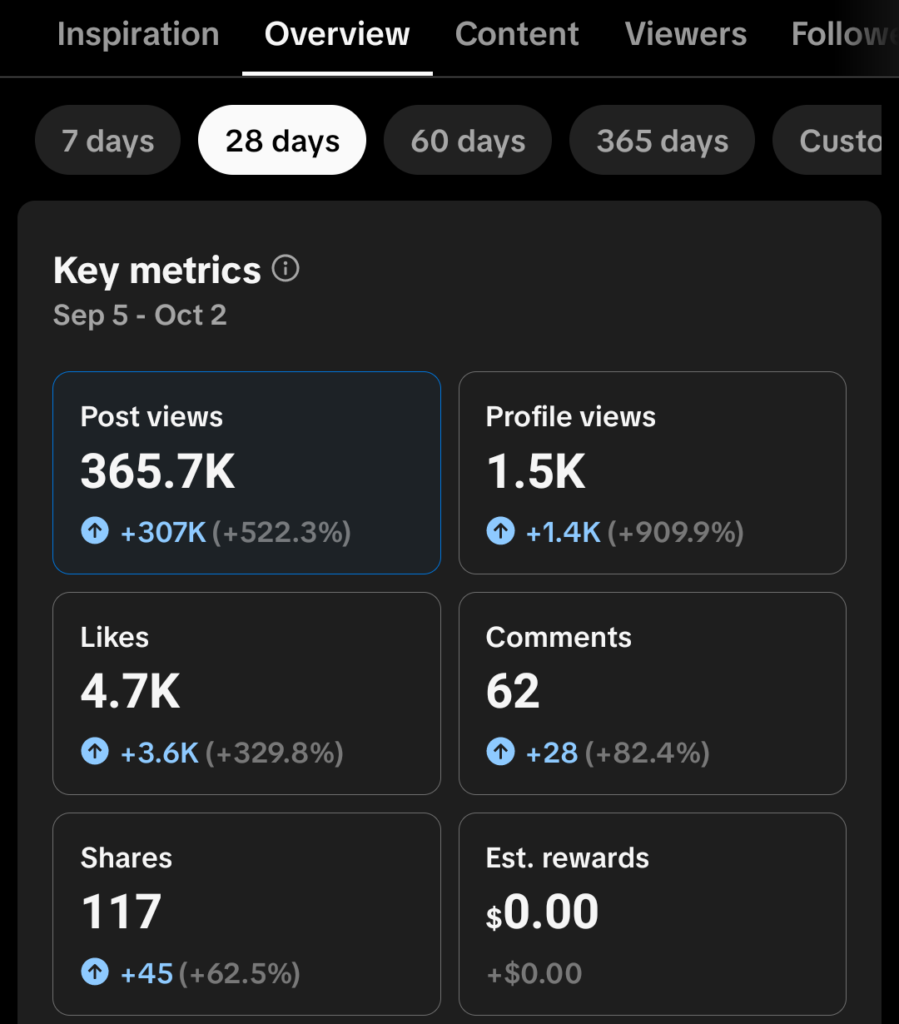The image size is (899, 1024).
Task: Open the Custom date range option
Action: click(x=827, y=140)
